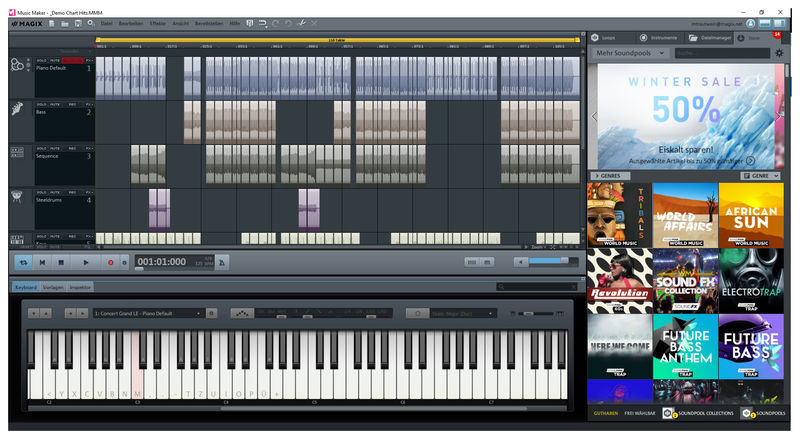Viewport: 800px width, 439px height.
Task: Open the Future Bass Anthem soundpool thumbnail
Action: pos(685,346)
